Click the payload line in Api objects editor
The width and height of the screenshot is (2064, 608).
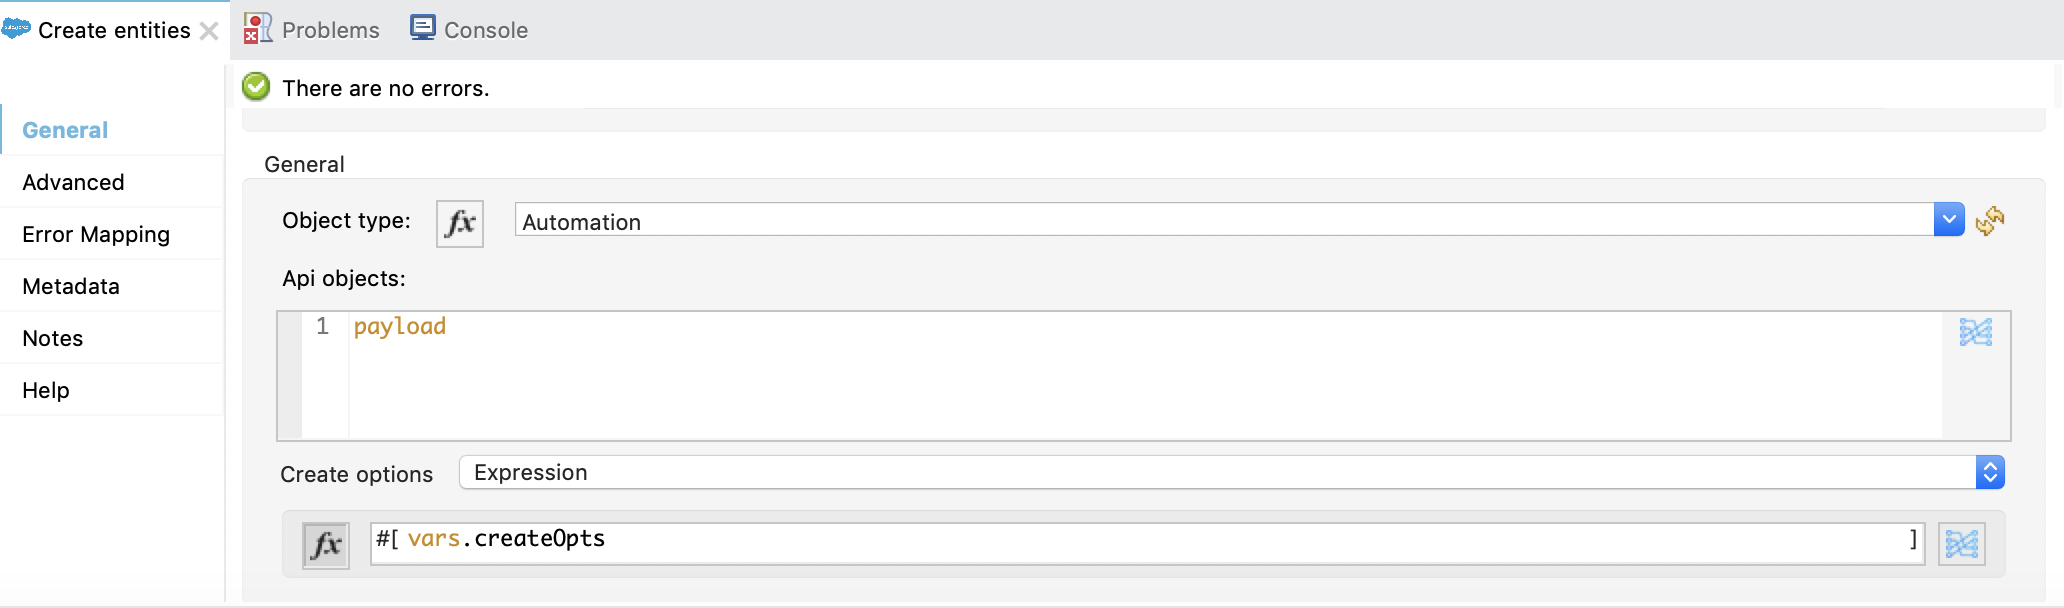[399, 325]
